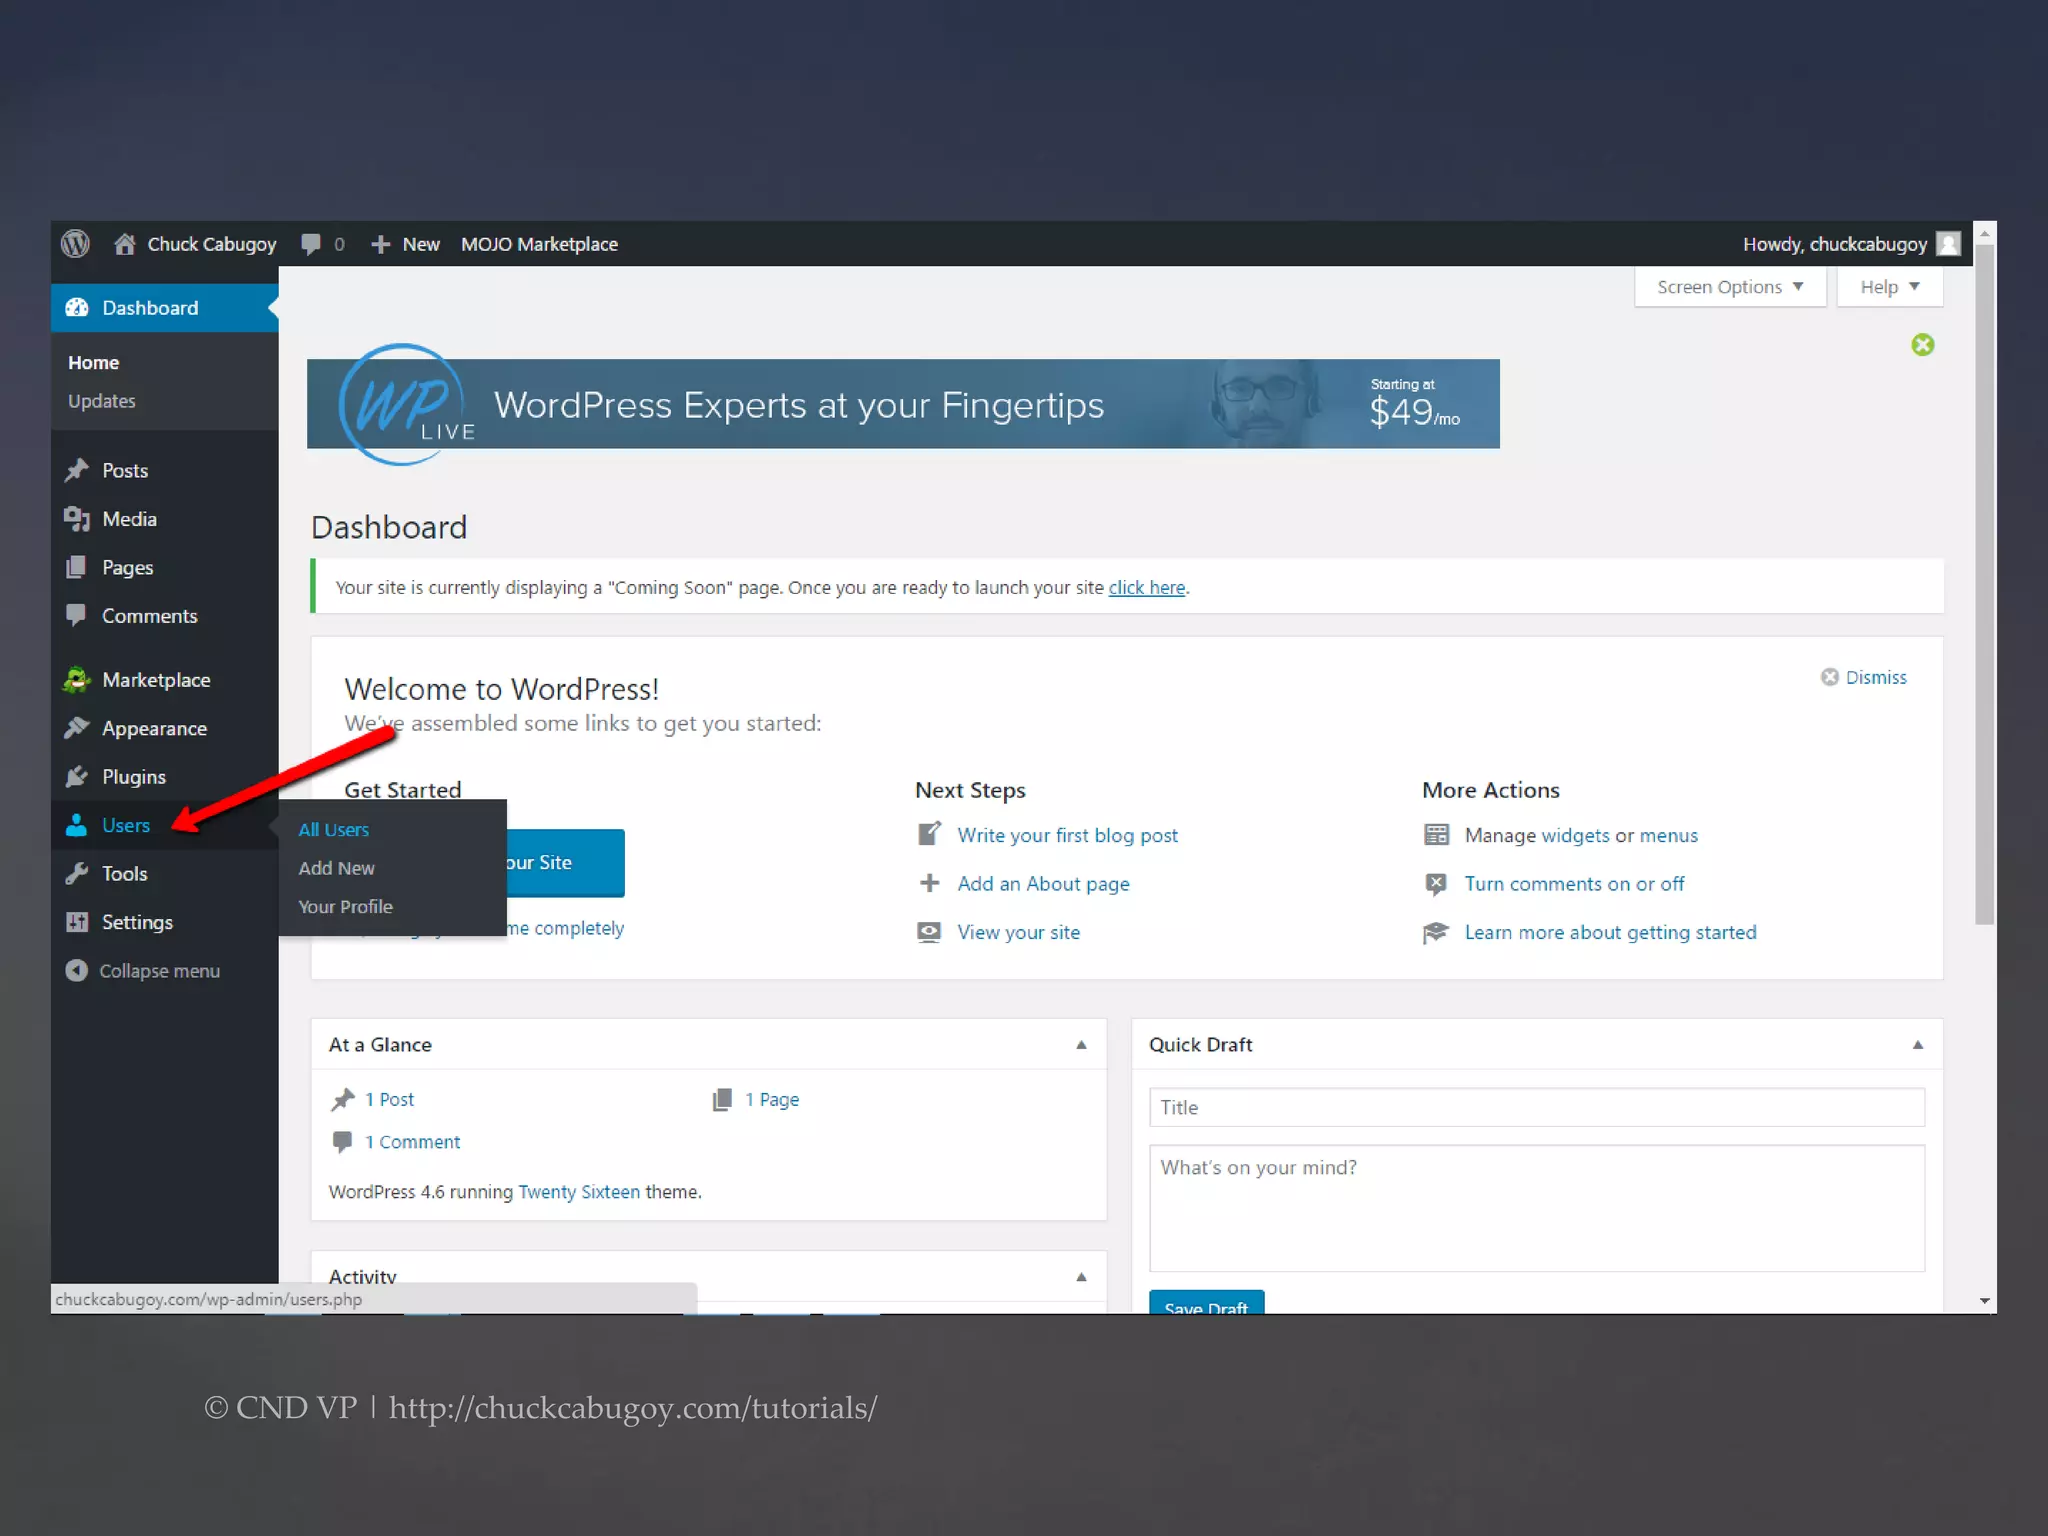Screen dimensions: 2048x1536
Task: Click the WordPress Experts WP Live banner
Action: point(903,404)
